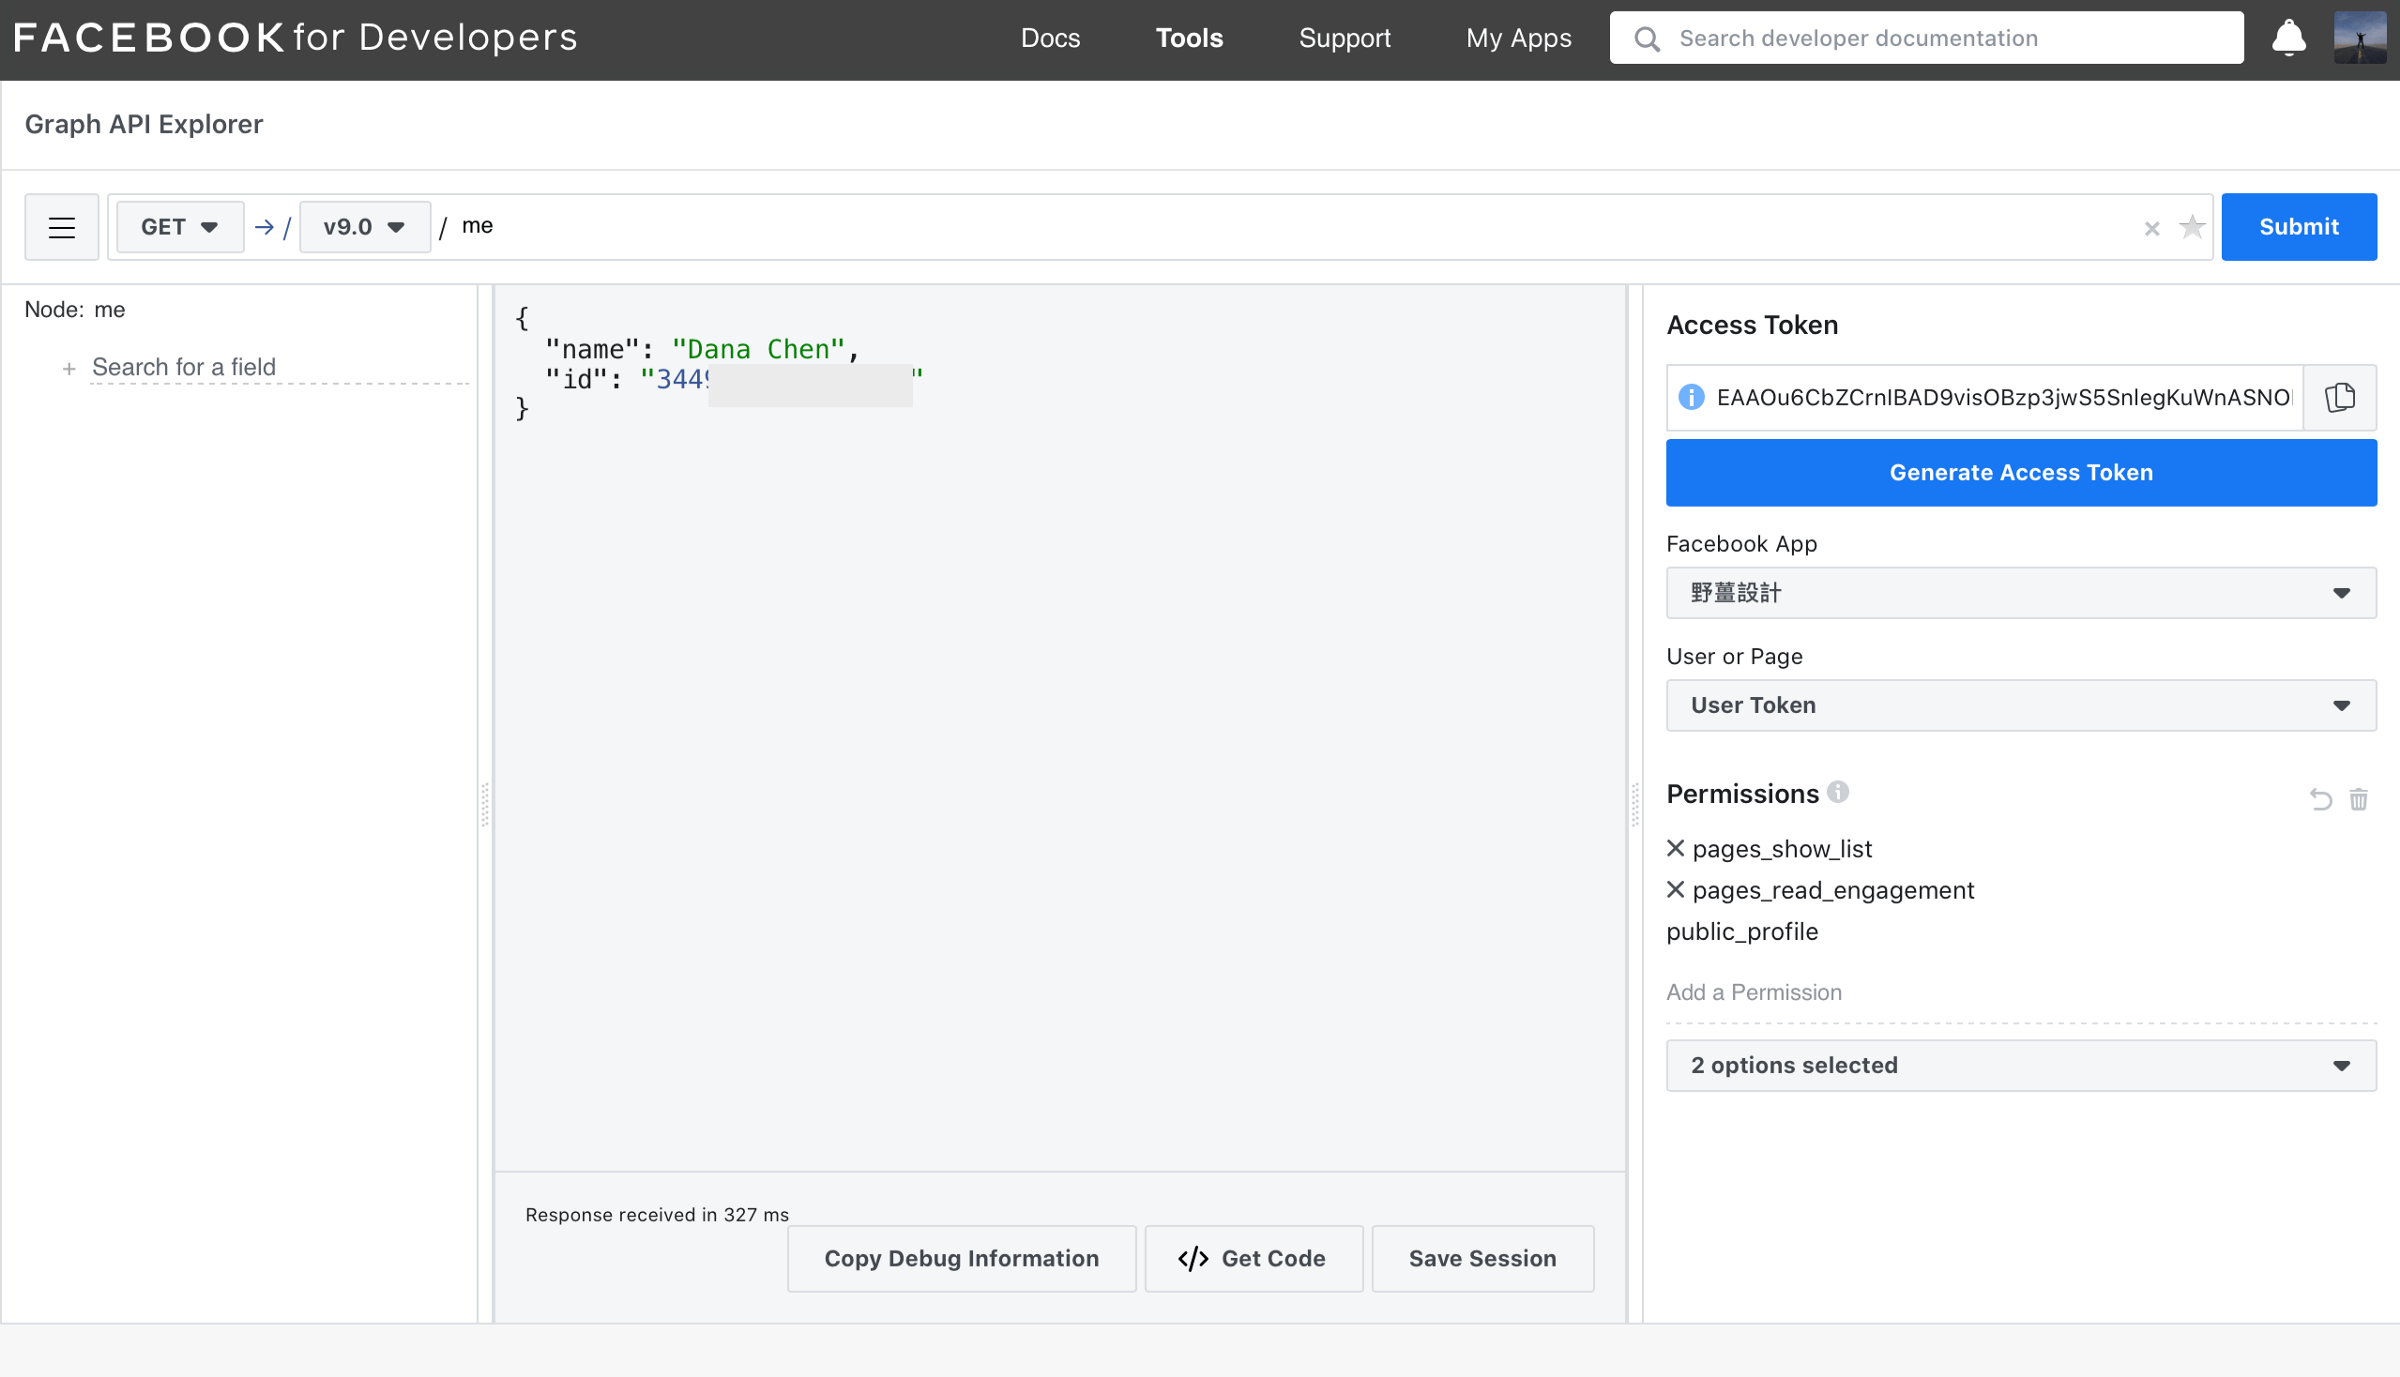Click the search magnifier icon
Screen dimensions: 2400x1377
click(x=1646, y=38)
